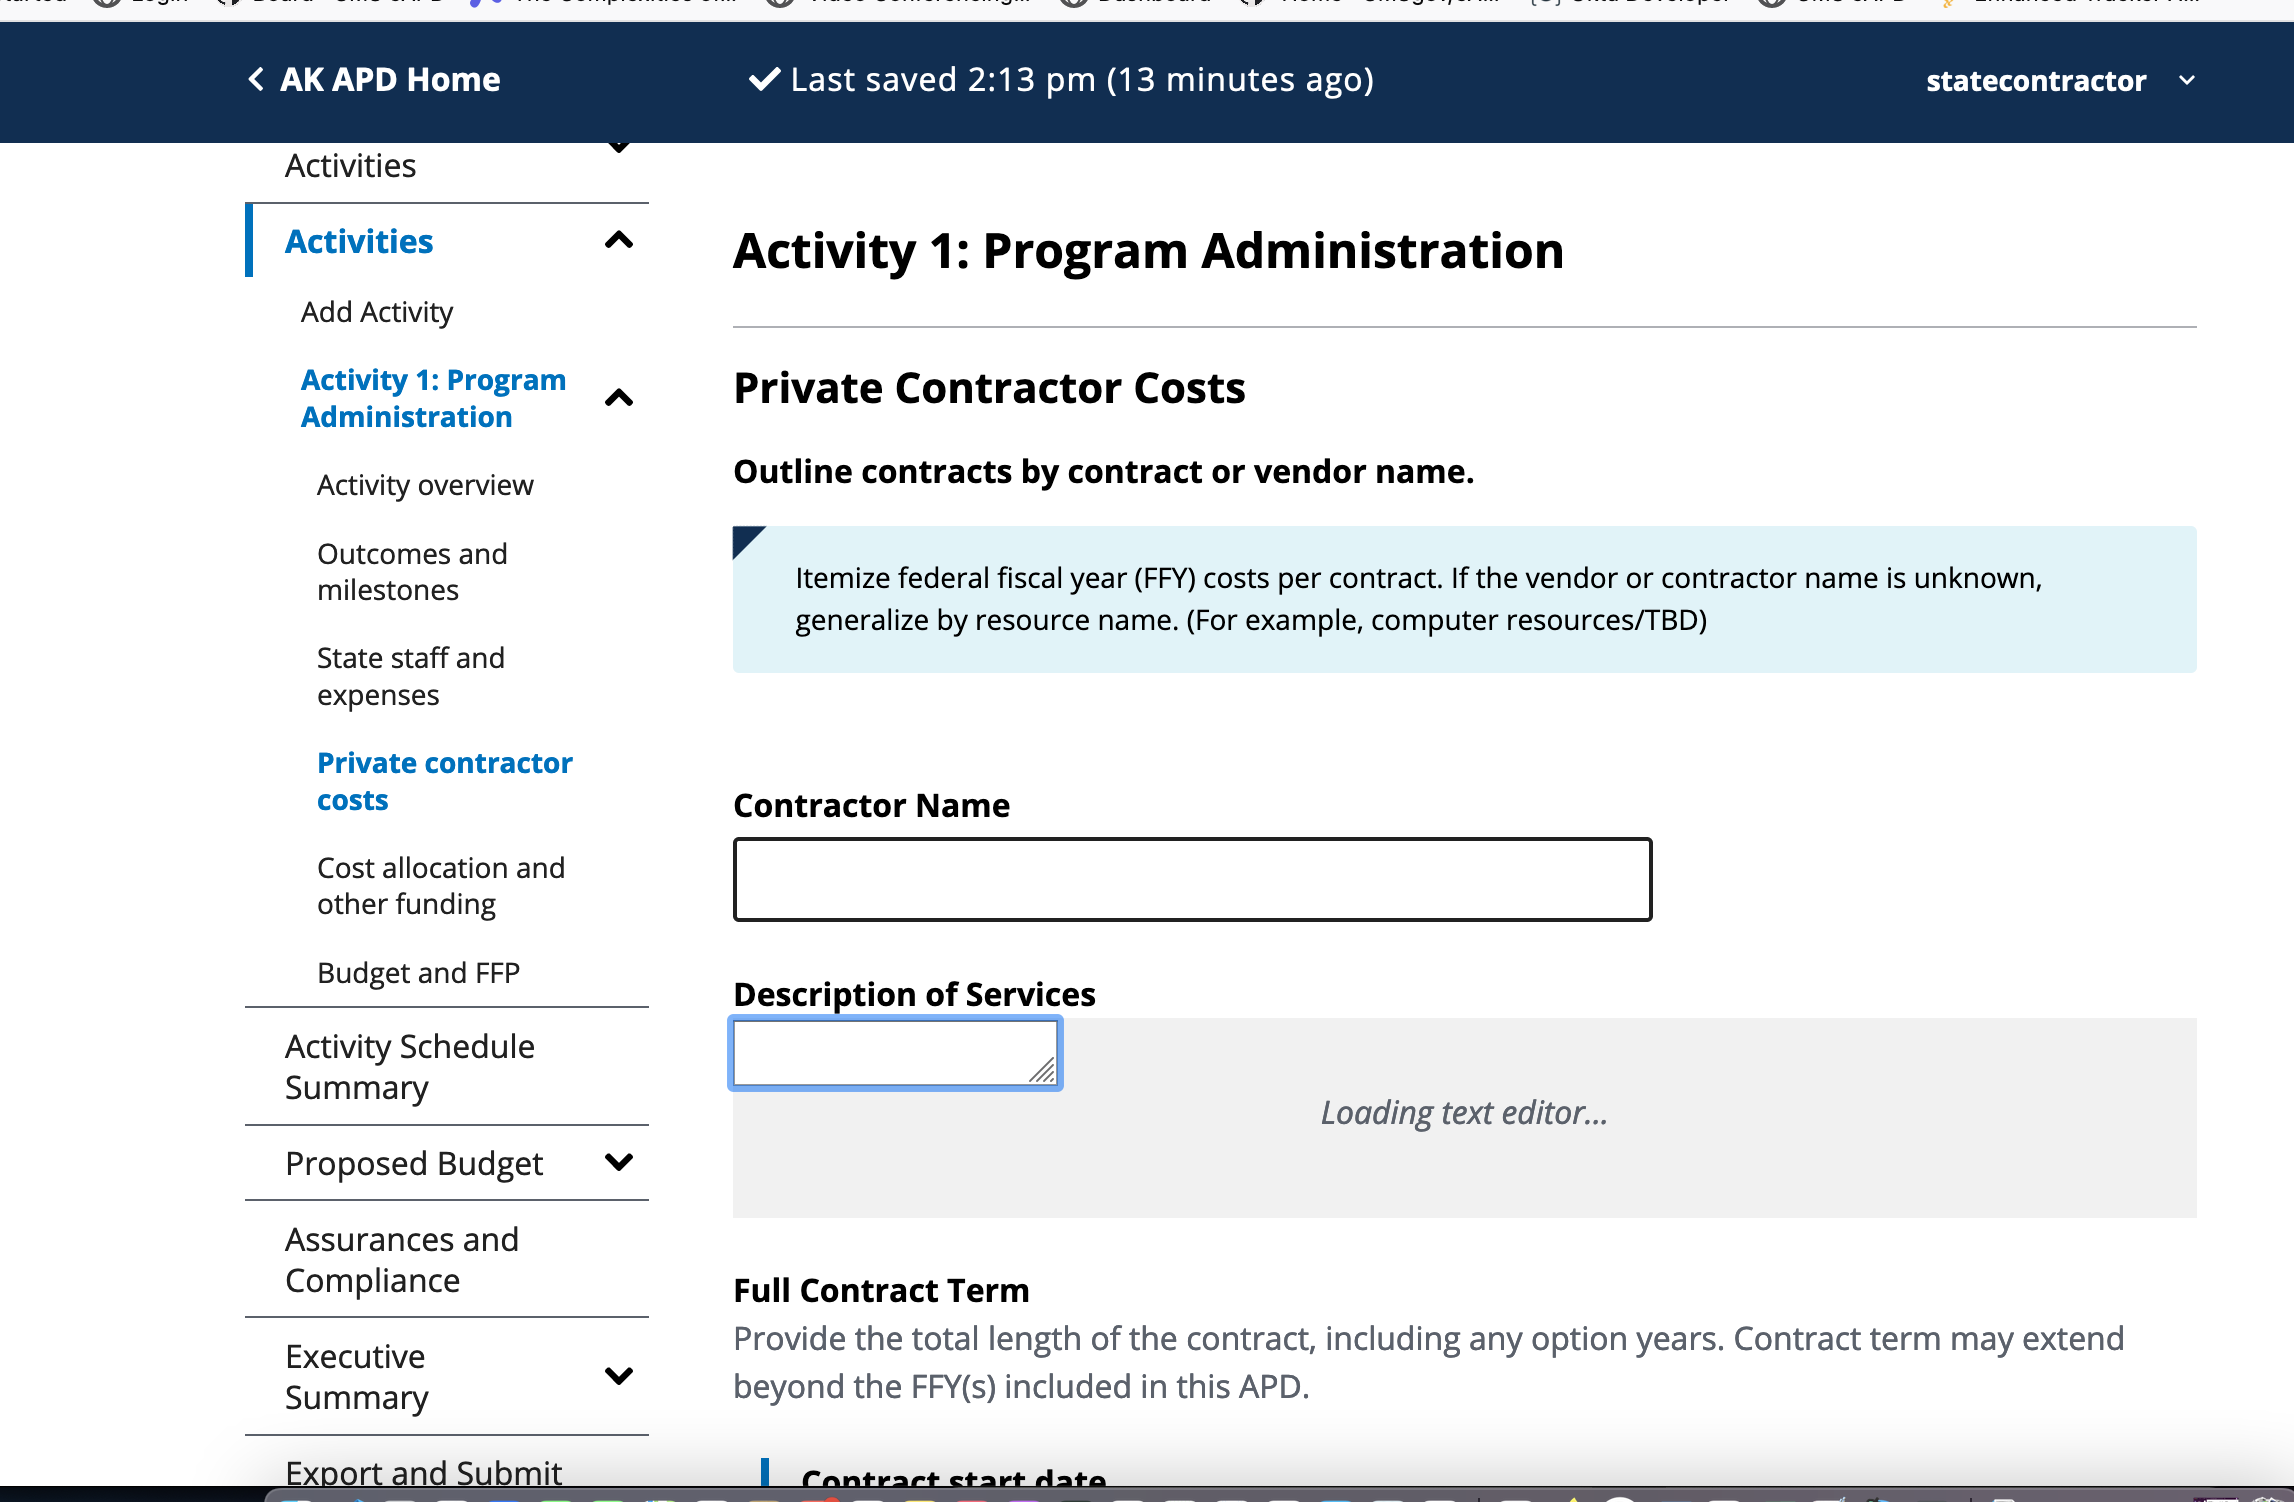Select Add Activity
Screen dimensions: 2294x1502
[377, 311]
